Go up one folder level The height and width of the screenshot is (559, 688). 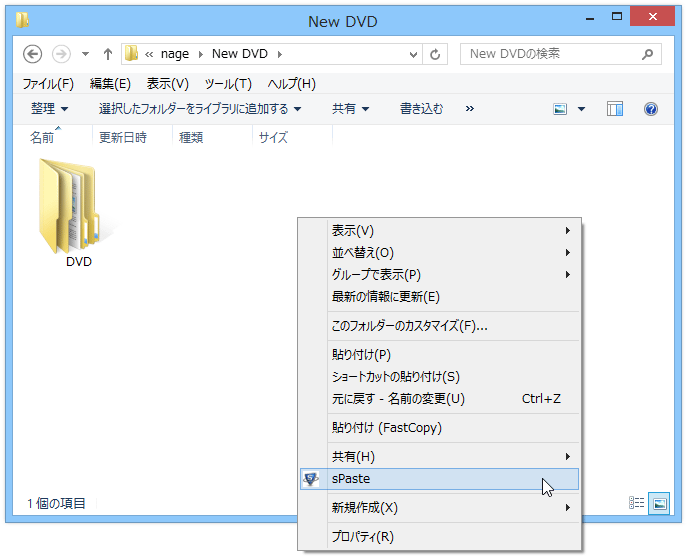coord(108,54)
